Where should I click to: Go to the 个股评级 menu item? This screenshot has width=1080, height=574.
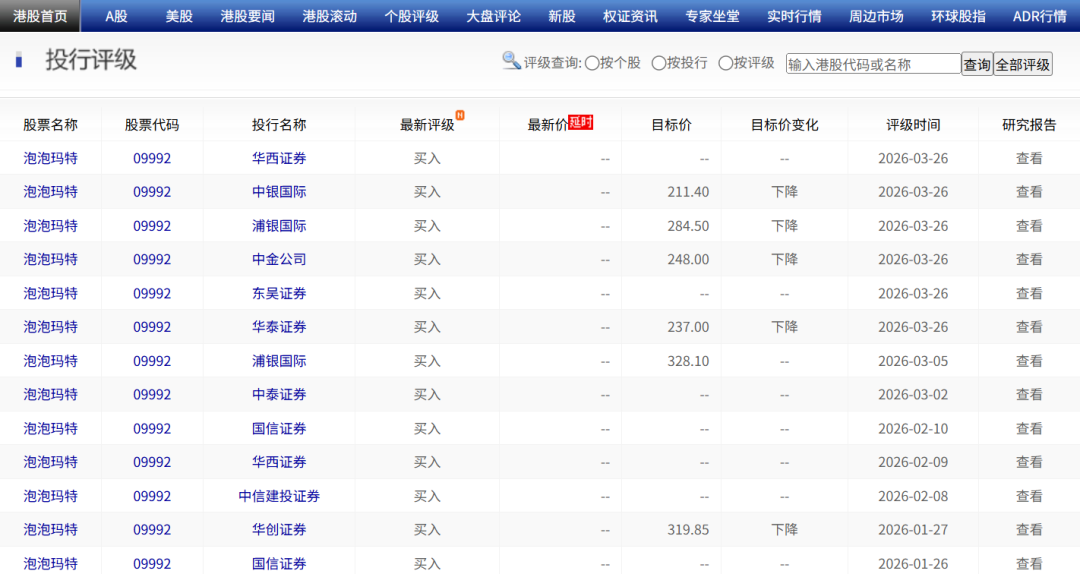411,16
